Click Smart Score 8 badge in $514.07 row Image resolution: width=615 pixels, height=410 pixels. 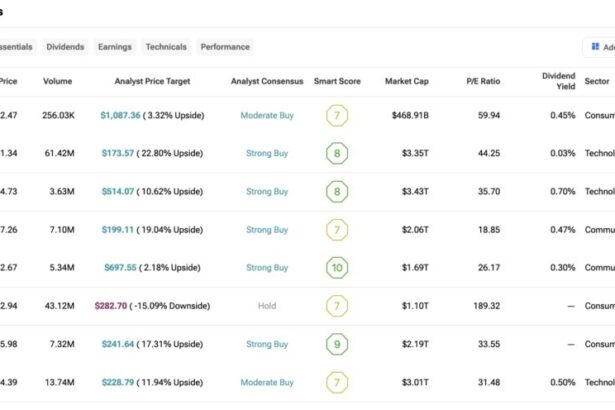pos(337,192)
